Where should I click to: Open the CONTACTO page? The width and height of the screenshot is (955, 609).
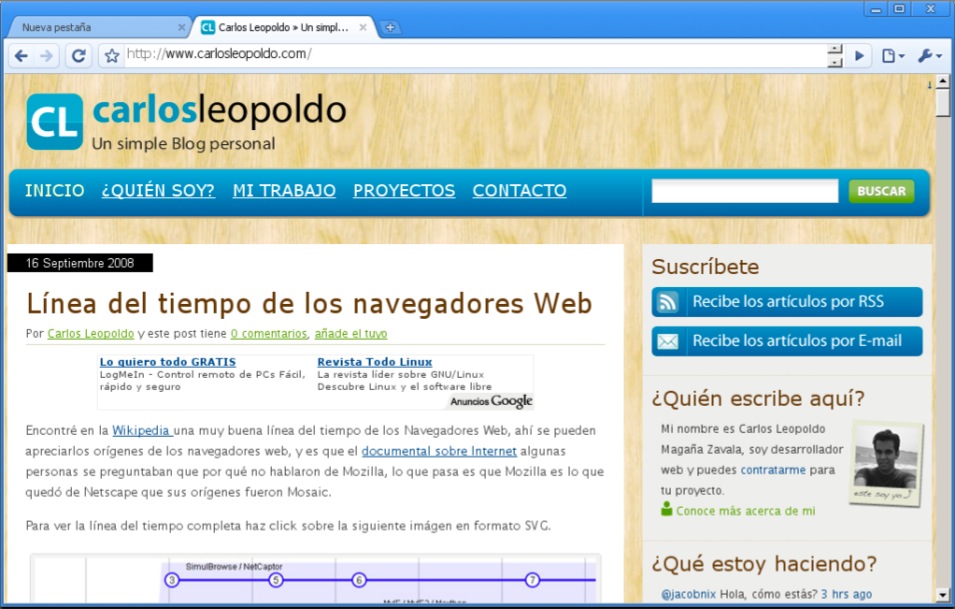520,191
